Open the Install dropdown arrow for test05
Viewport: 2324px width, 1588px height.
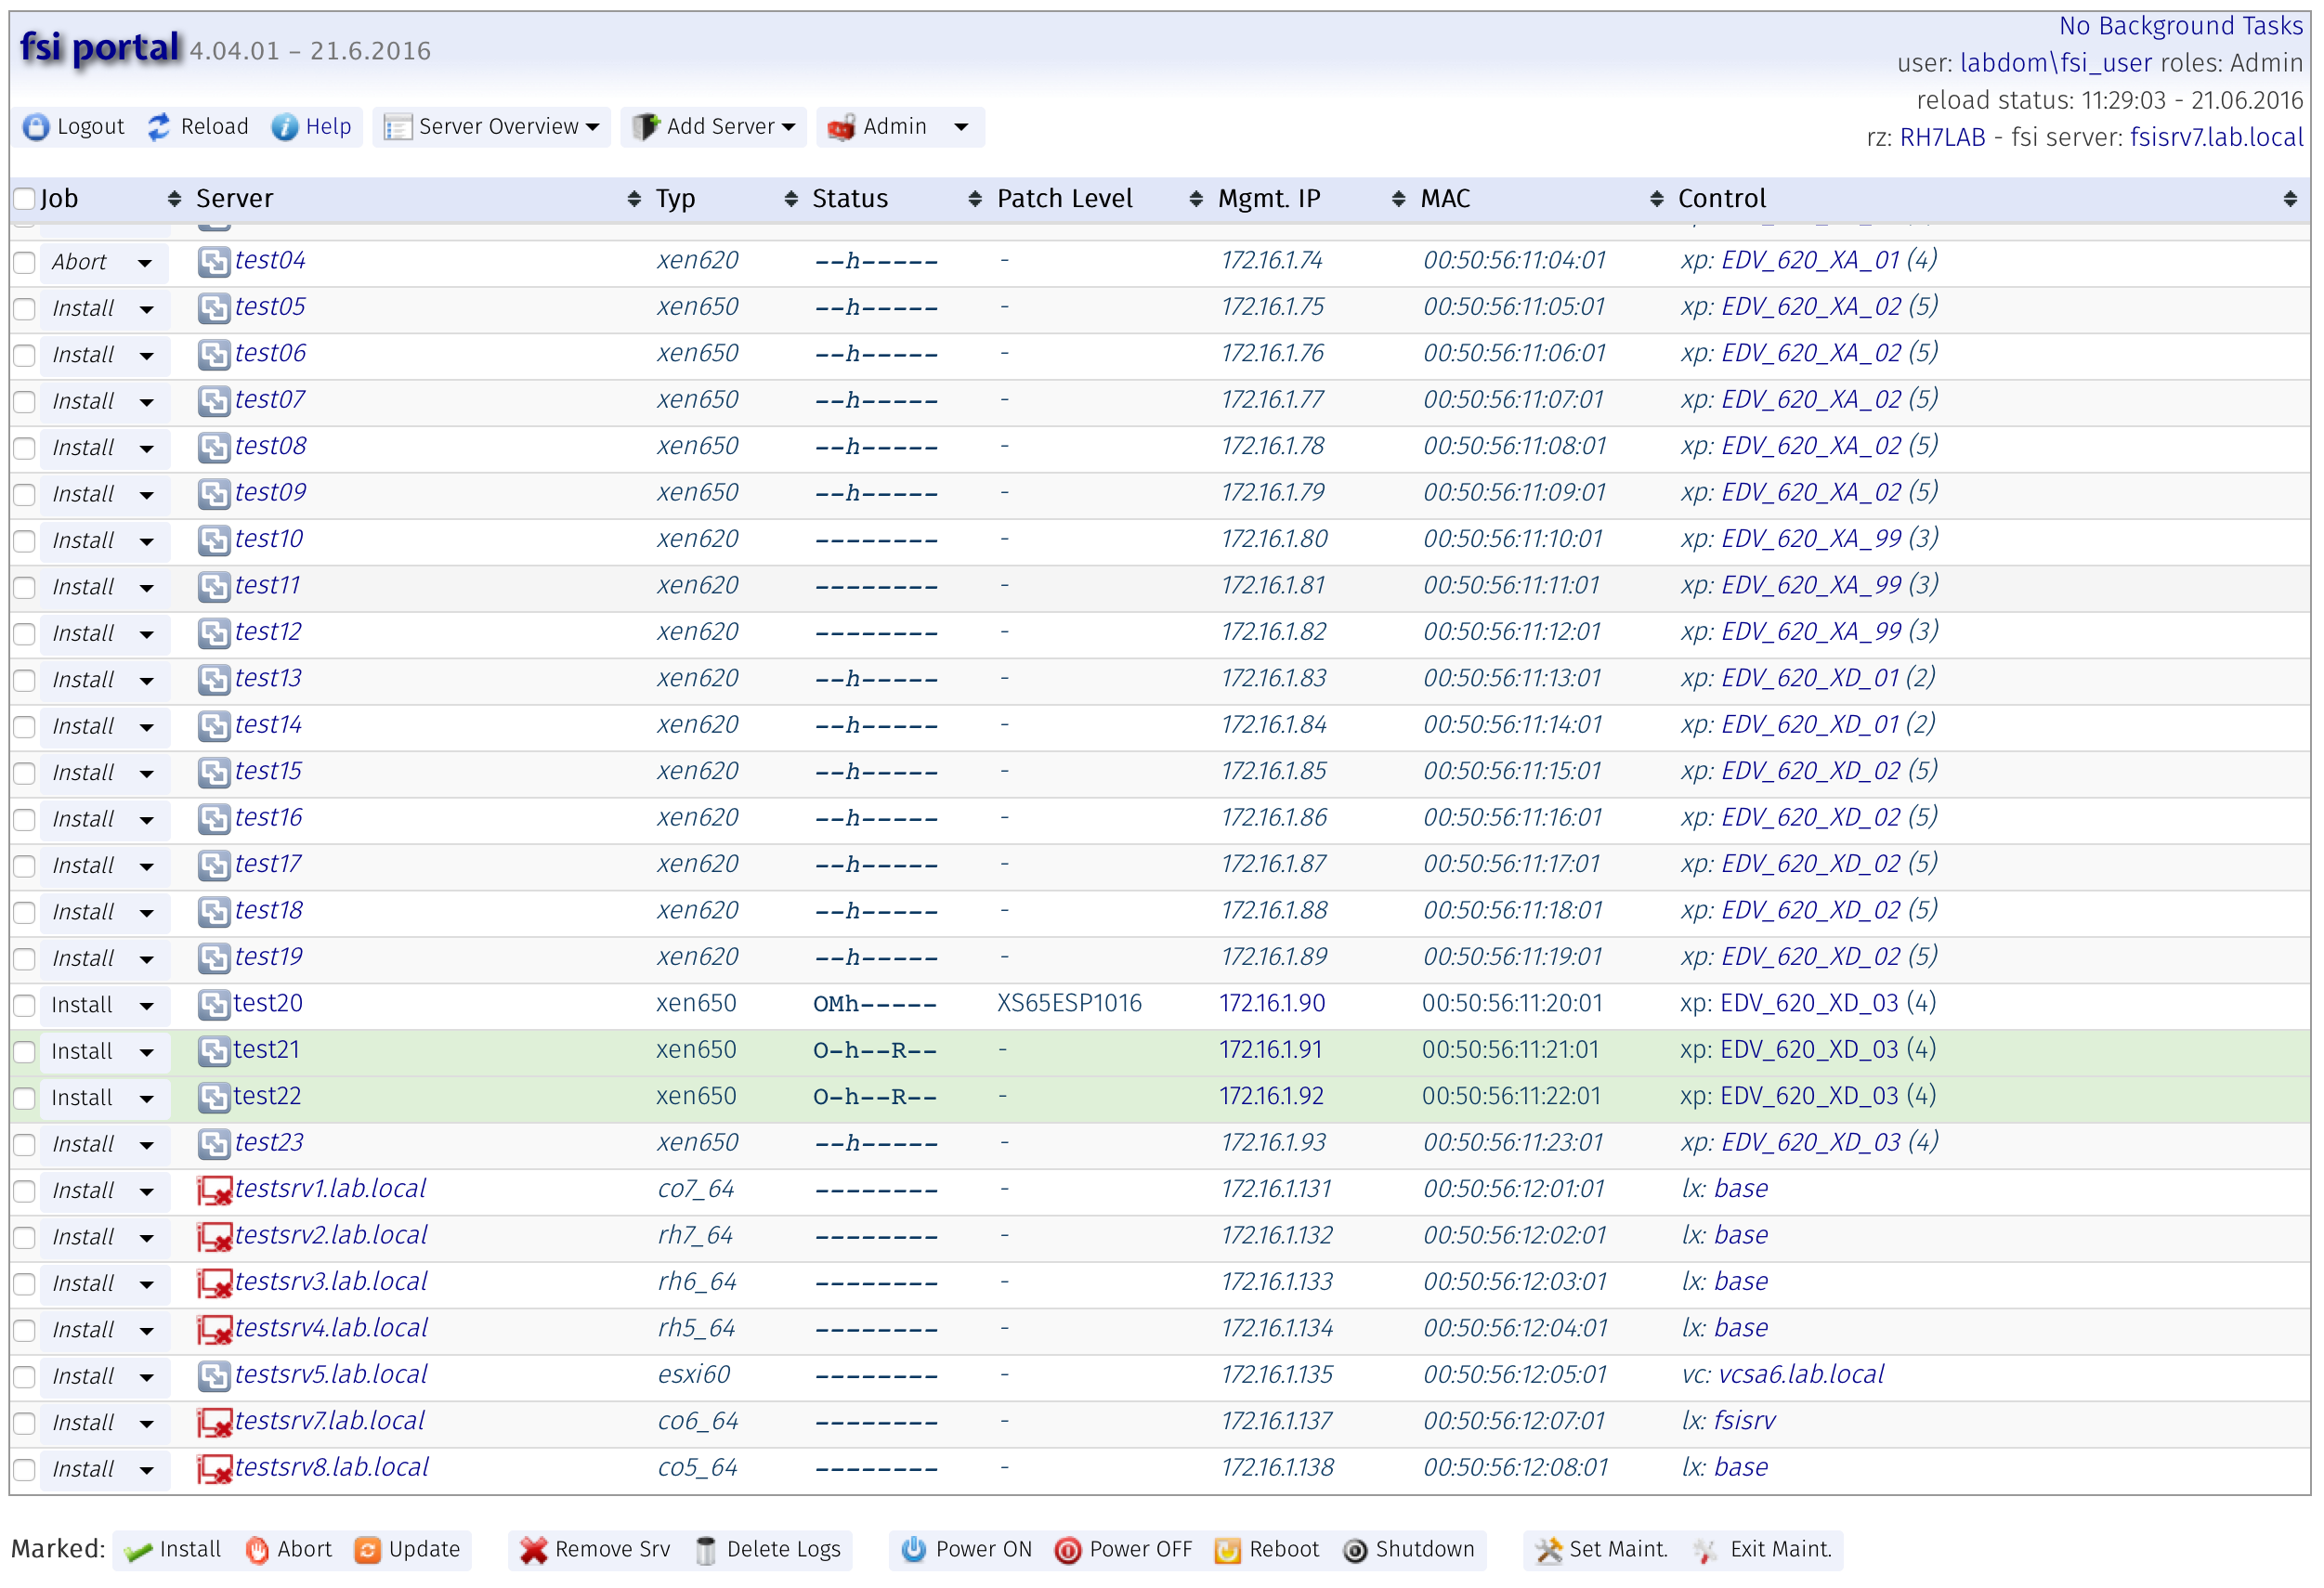pyautogui.click(x=146, y=310)
